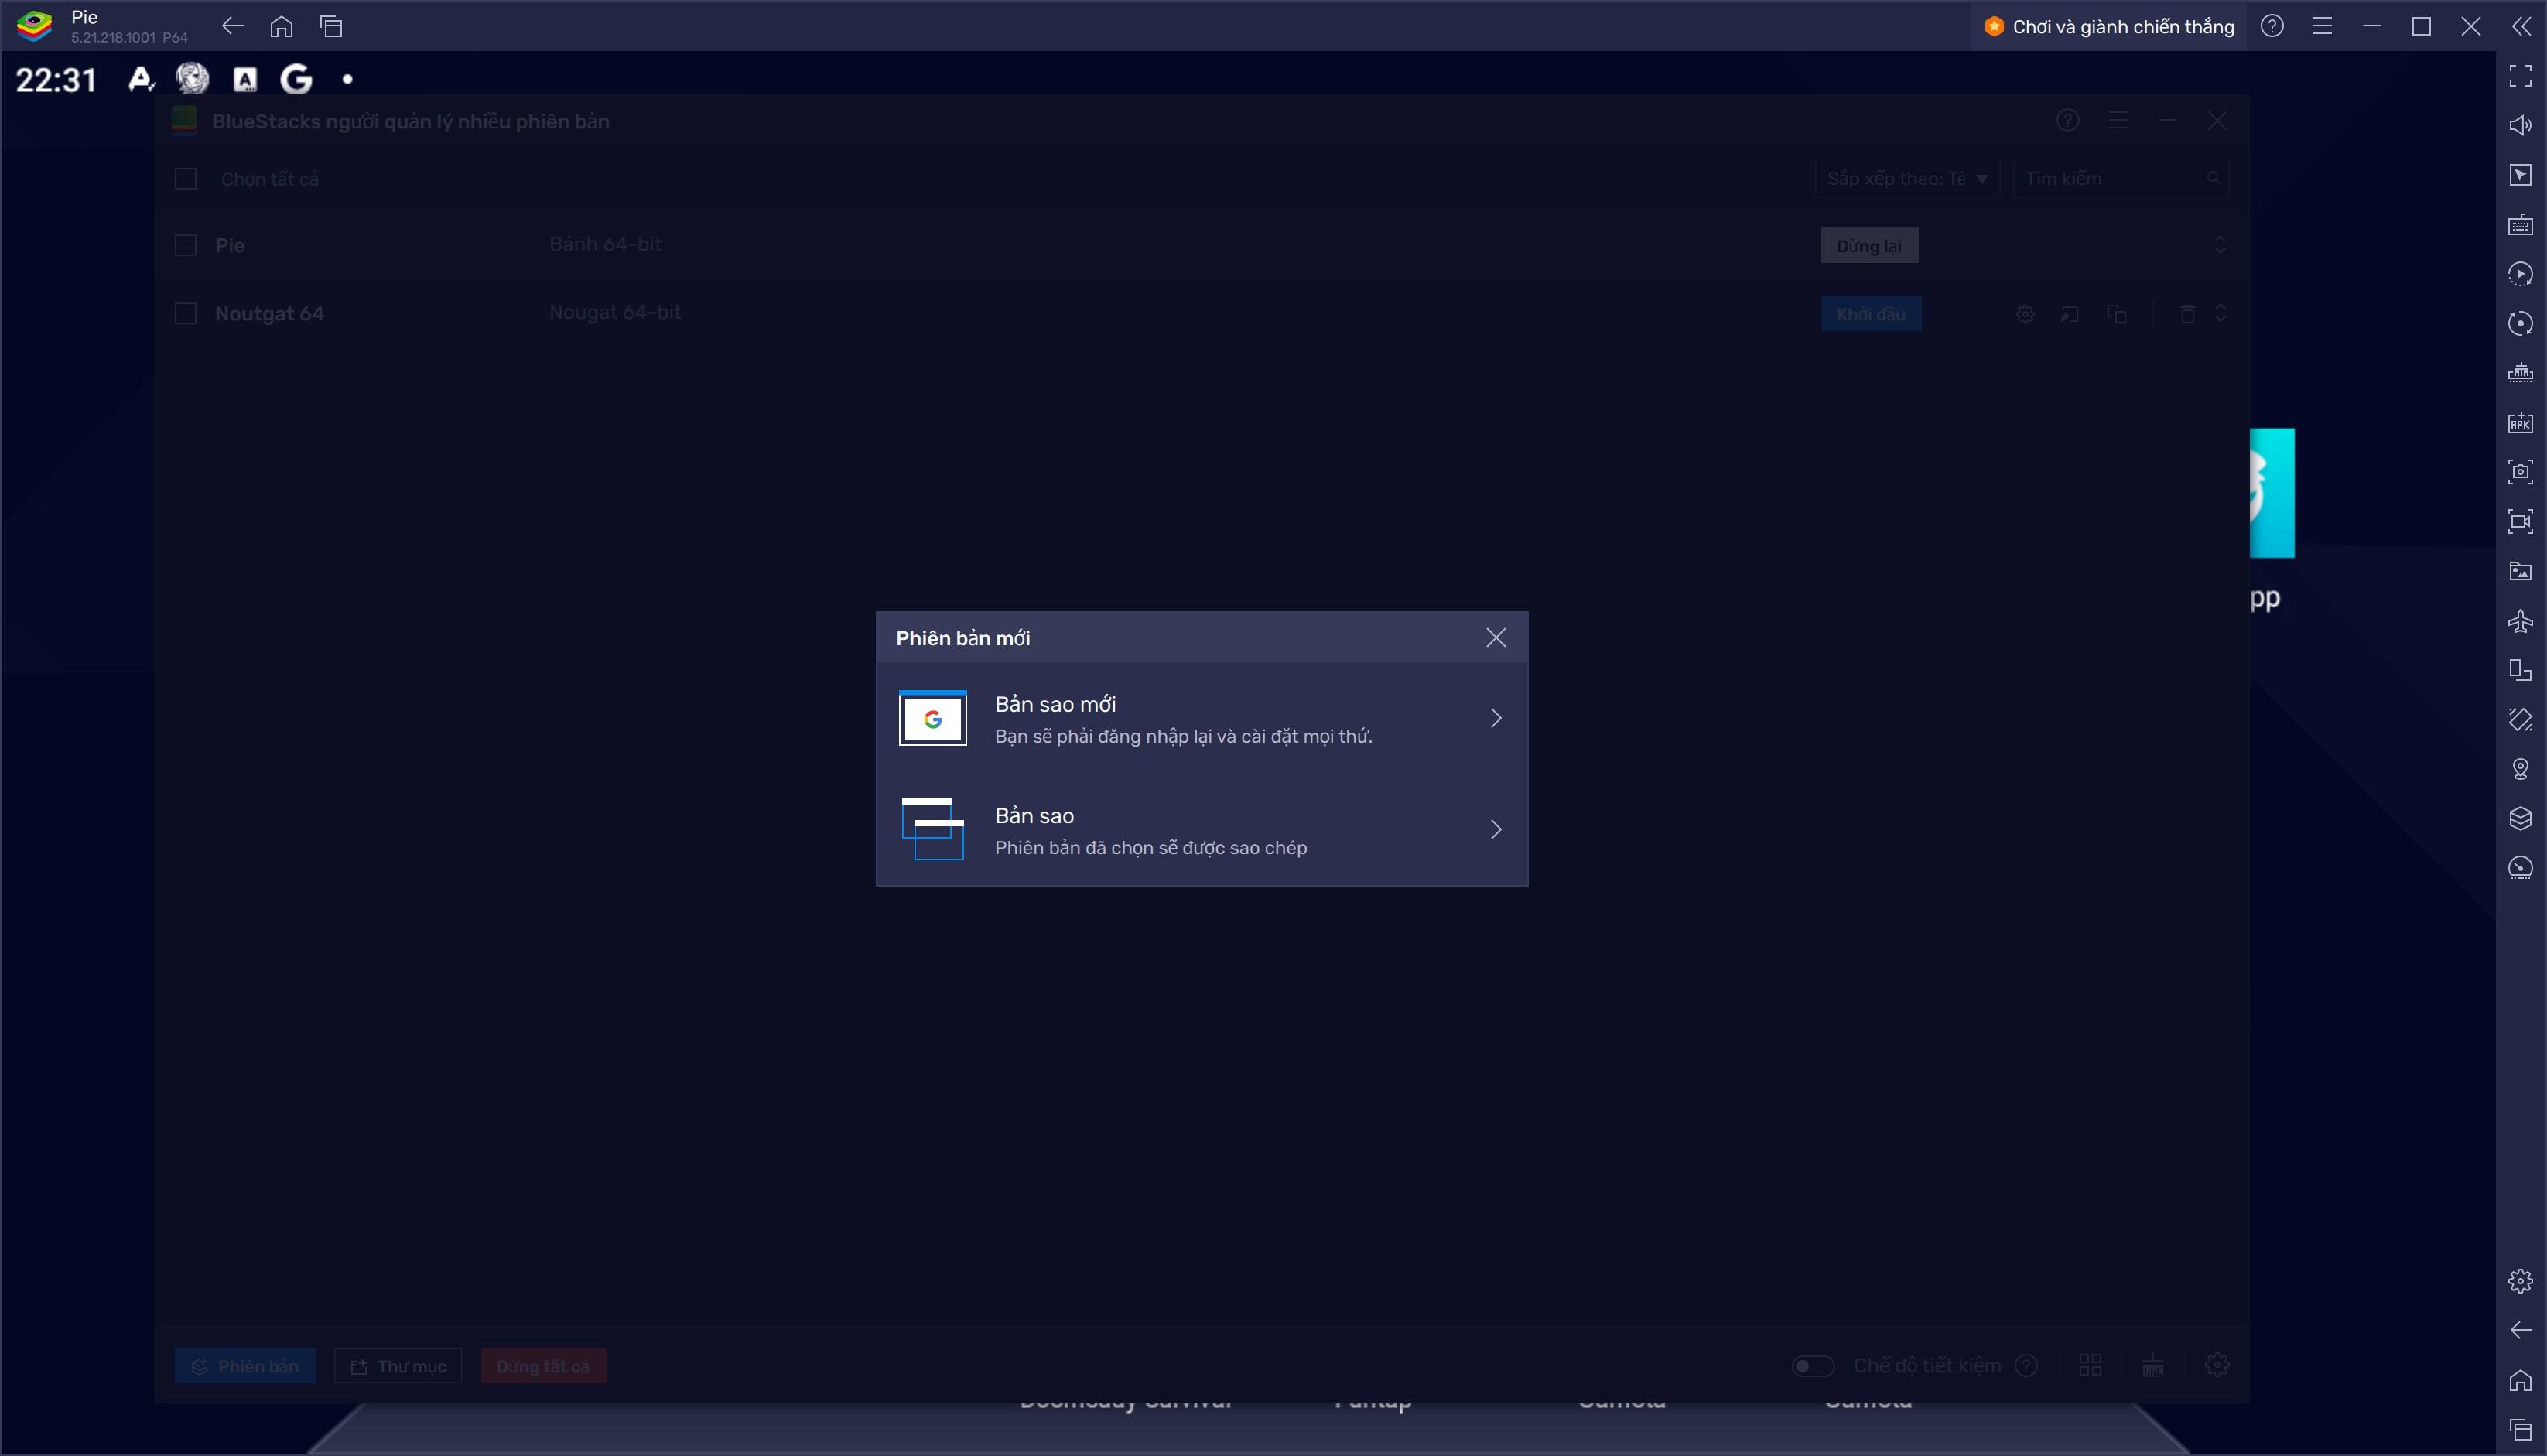Click the clone icon for Noutgat 64 row
2547x1456 pixels.
[2116, 314]
